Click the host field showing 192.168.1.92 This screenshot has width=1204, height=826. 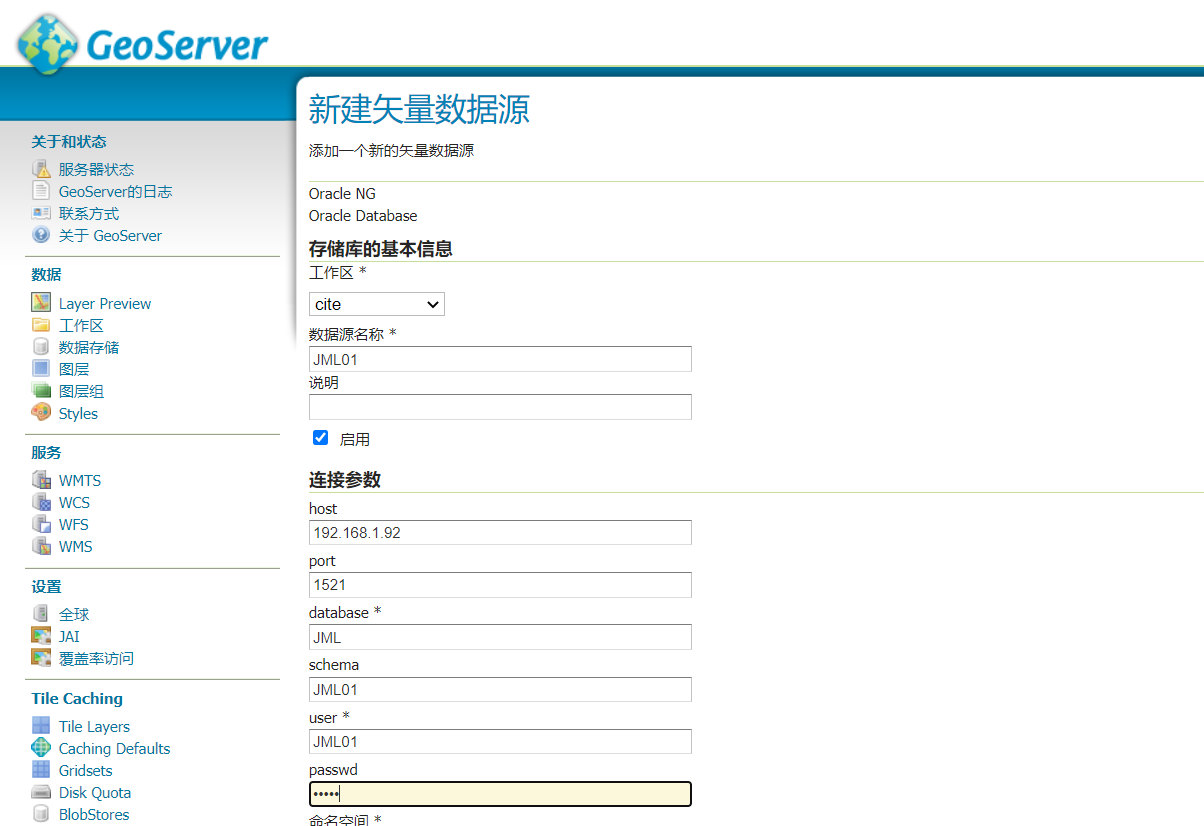[x=500, y=532]
